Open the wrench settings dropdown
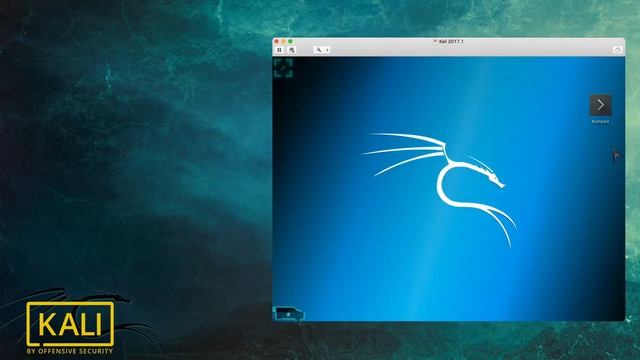 pyautogui.click(x=322, y=50)
